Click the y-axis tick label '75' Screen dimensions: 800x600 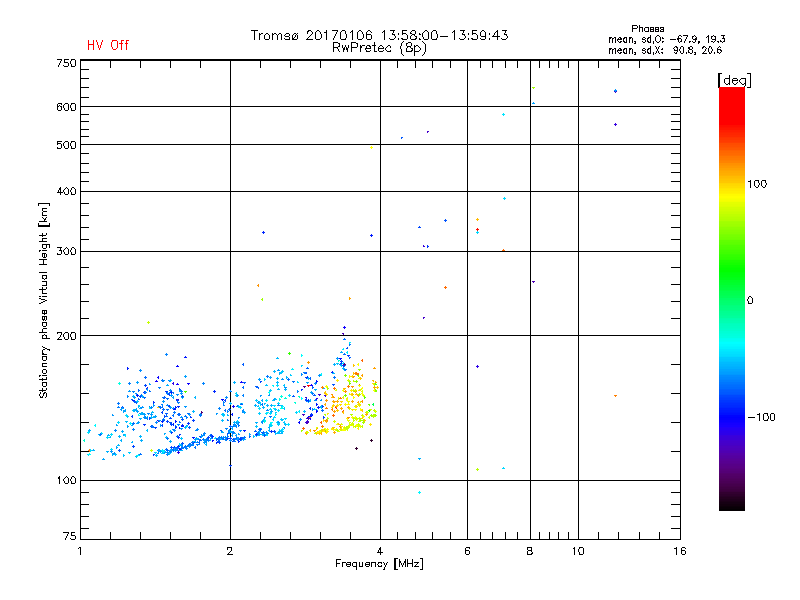(70, 536)
